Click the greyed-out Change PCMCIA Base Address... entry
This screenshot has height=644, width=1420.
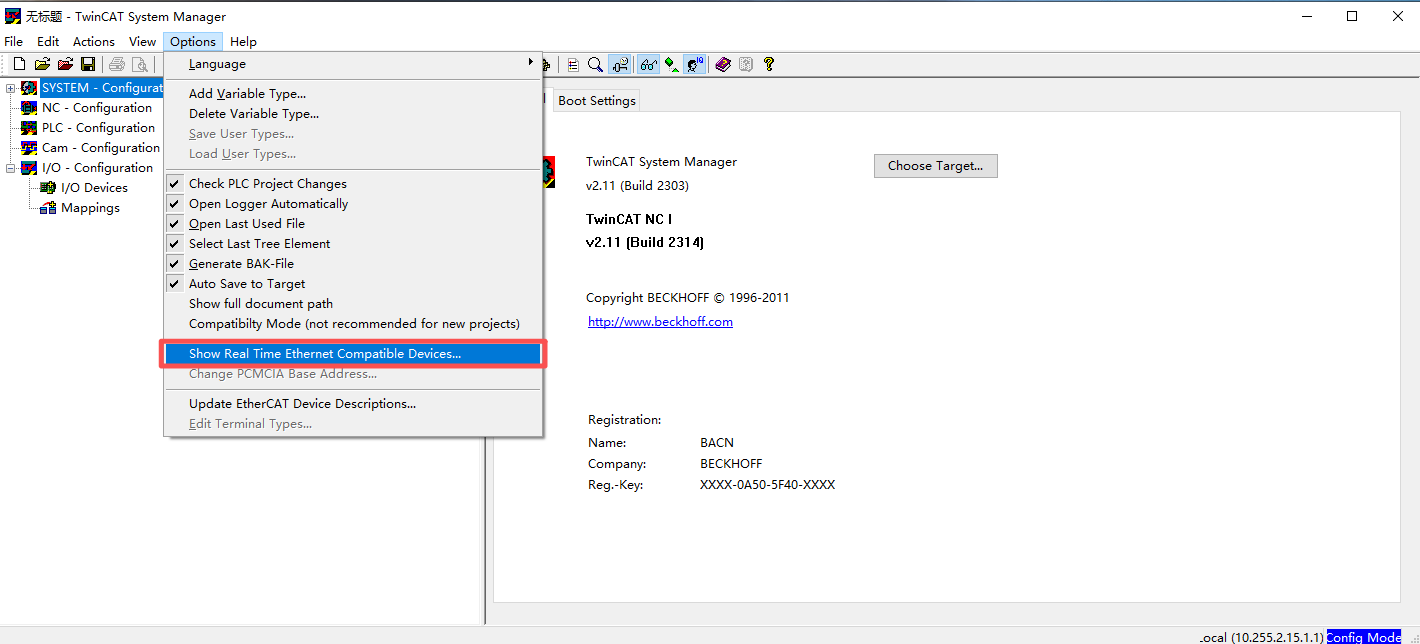(353, 374)
